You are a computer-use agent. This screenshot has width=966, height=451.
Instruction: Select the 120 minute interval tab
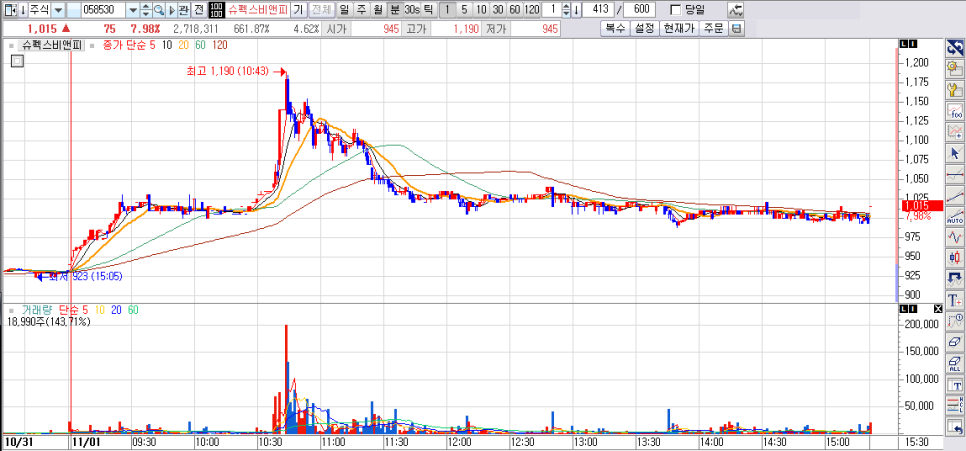pos(532,10)
